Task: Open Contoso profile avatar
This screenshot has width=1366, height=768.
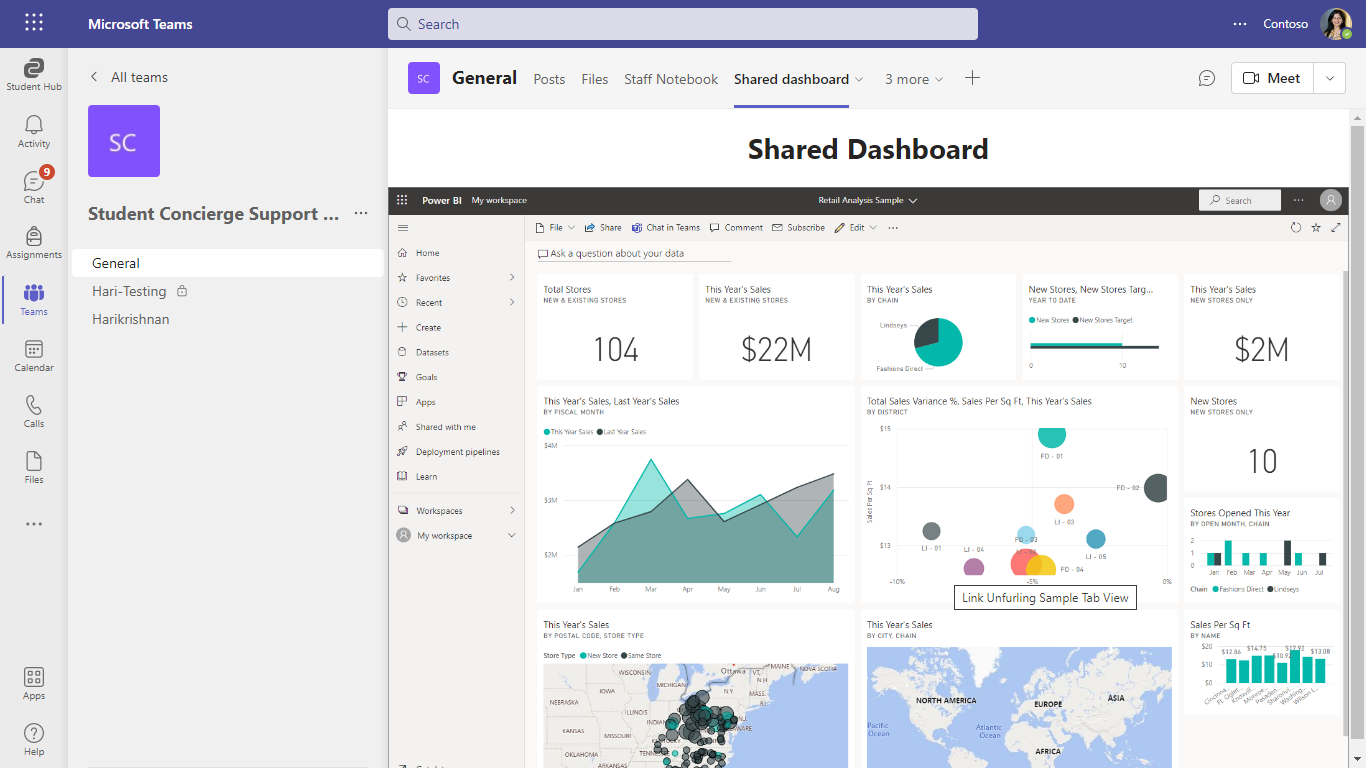Action: click(x=1336, y=24)
